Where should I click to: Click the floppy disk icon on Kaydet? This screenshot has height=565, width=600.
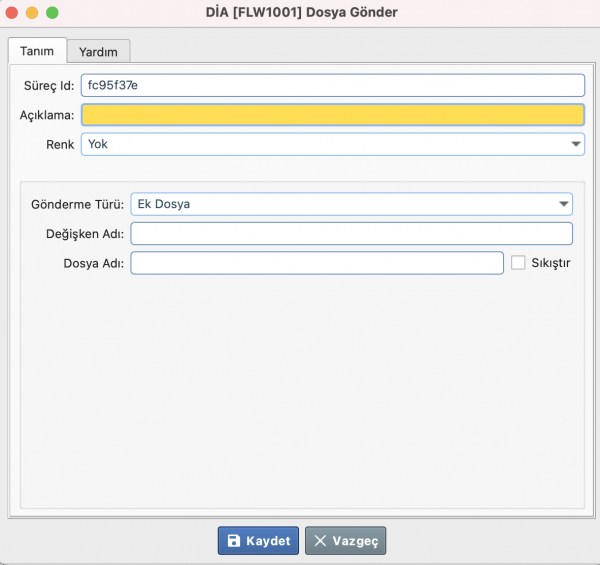click(233, 541)
